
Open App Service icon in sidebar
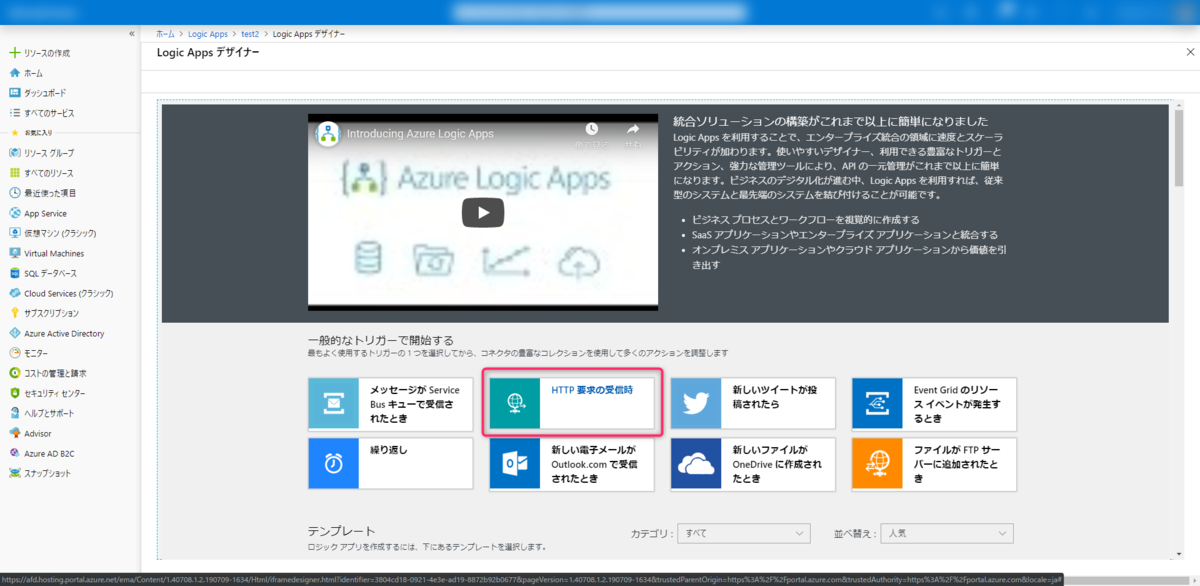tap(14, 213)
